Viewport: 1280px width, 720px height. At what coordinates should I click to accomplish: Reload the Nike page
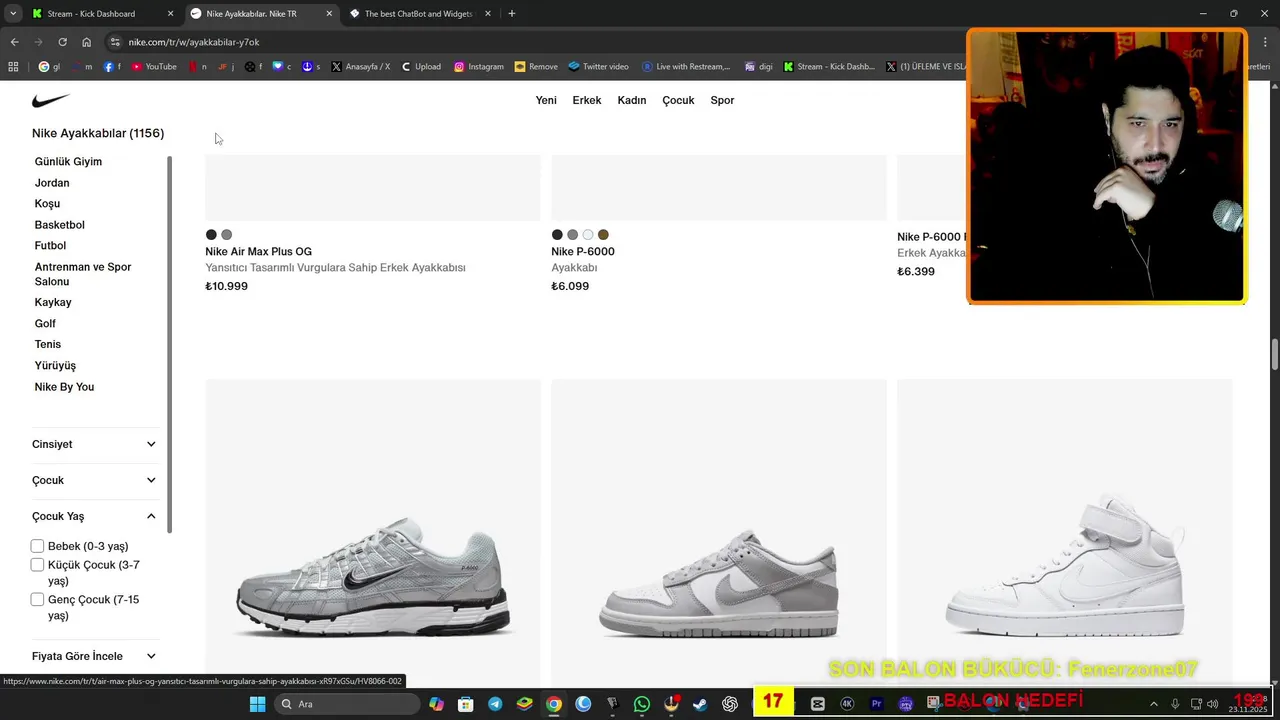62,42
